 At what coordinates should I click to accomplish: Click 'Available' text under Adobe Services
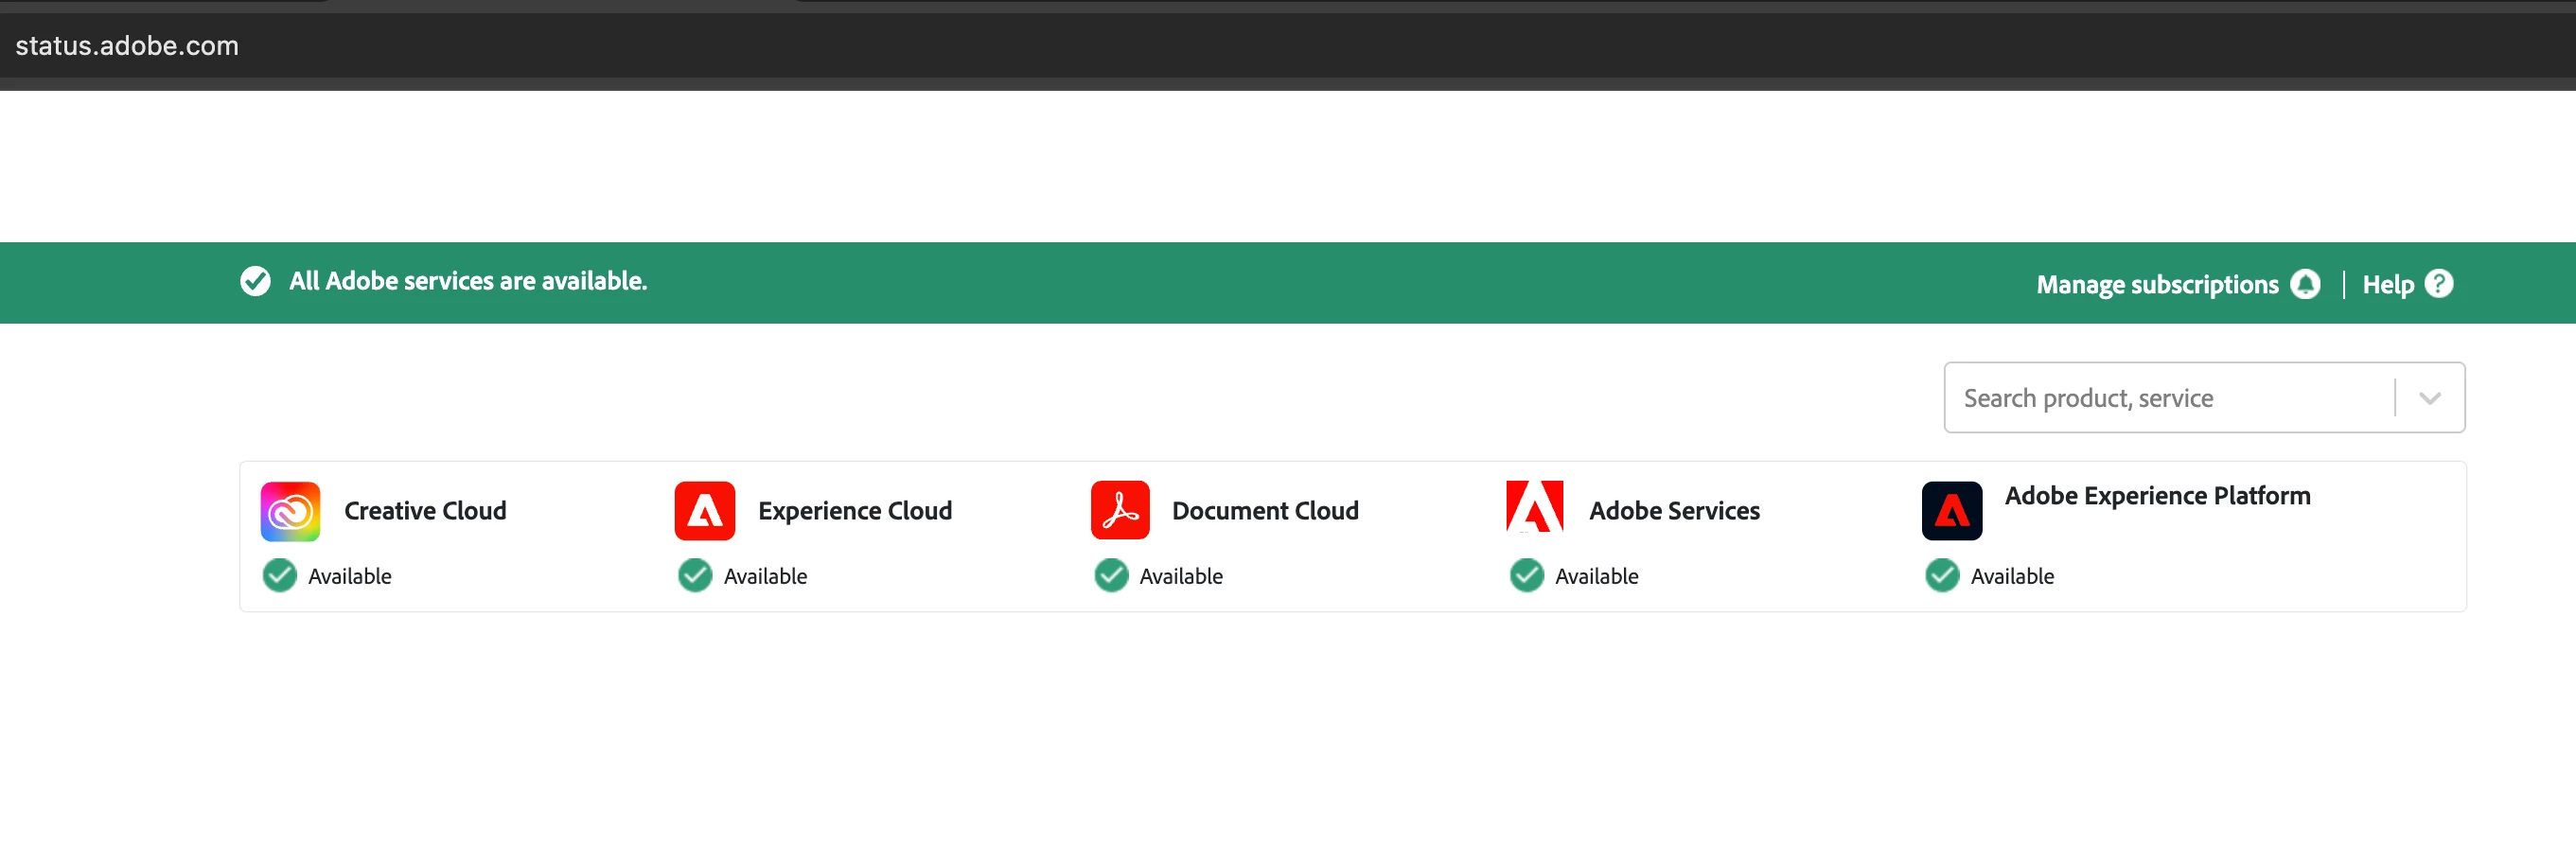pyautogui.click(x=1596, y=577)
